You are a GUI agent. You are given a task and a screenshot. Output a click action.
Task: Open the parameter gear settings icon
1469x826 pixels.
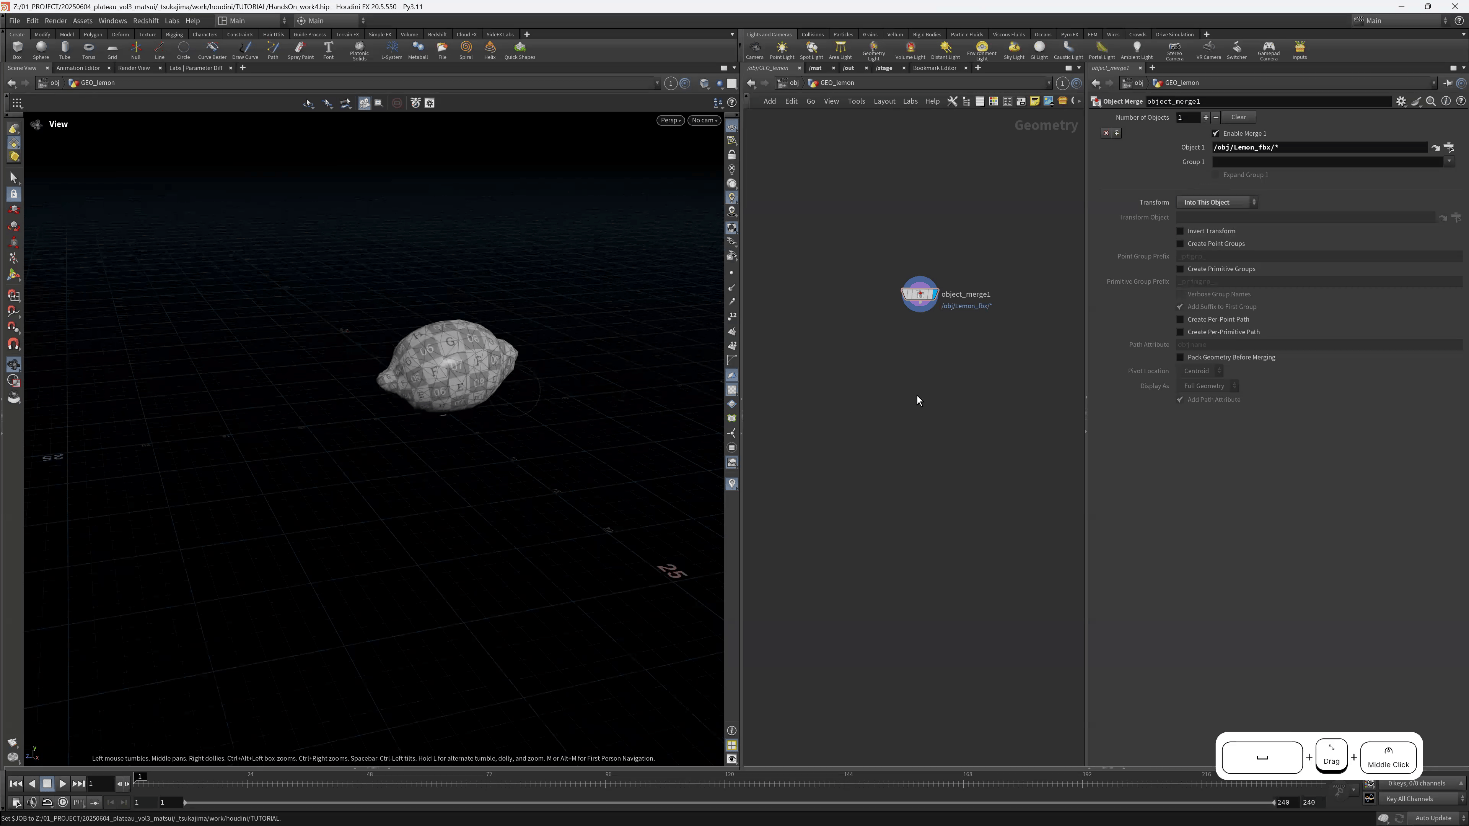(x=1401, y=101)
